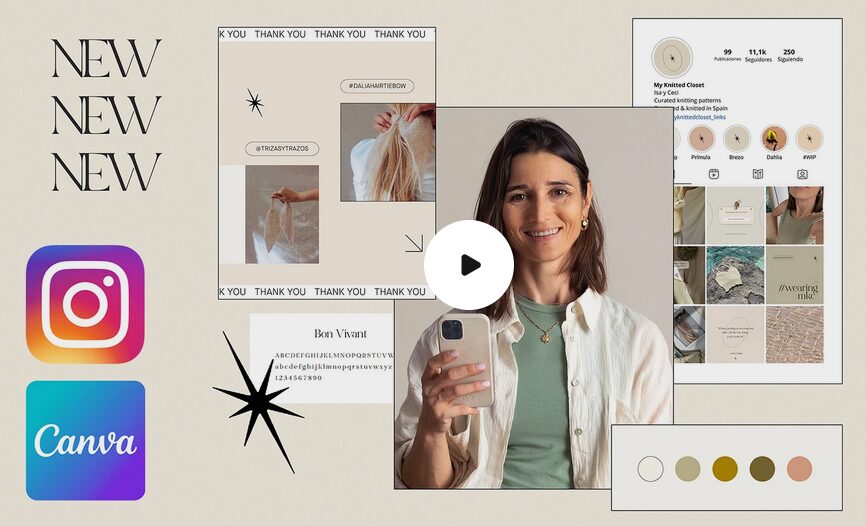Click the diagonal arrow on thank-you card
The image size is (866, 526).
[414, 243]
